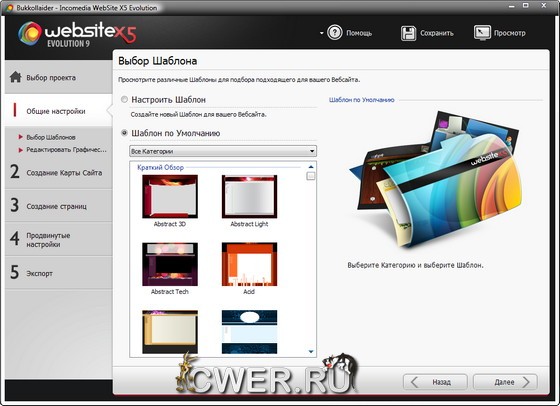Viewport: 560px width, 406px height.
Task: Choose the Abstract Tech template thumbnail
Action: point(170,264)
